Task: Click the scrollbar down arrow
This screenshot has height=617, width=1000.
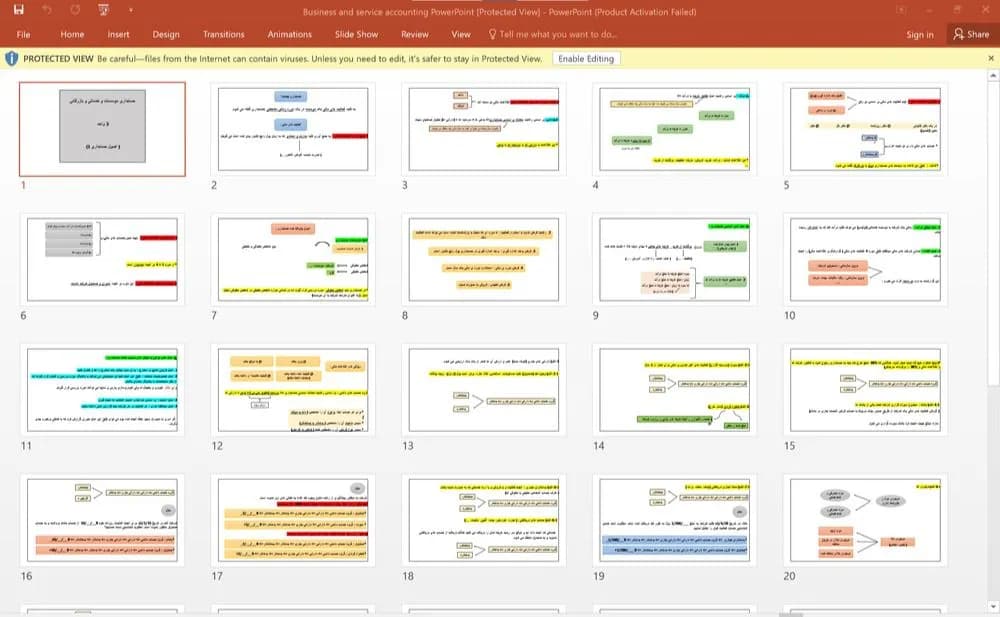Action: pos(993,606)
